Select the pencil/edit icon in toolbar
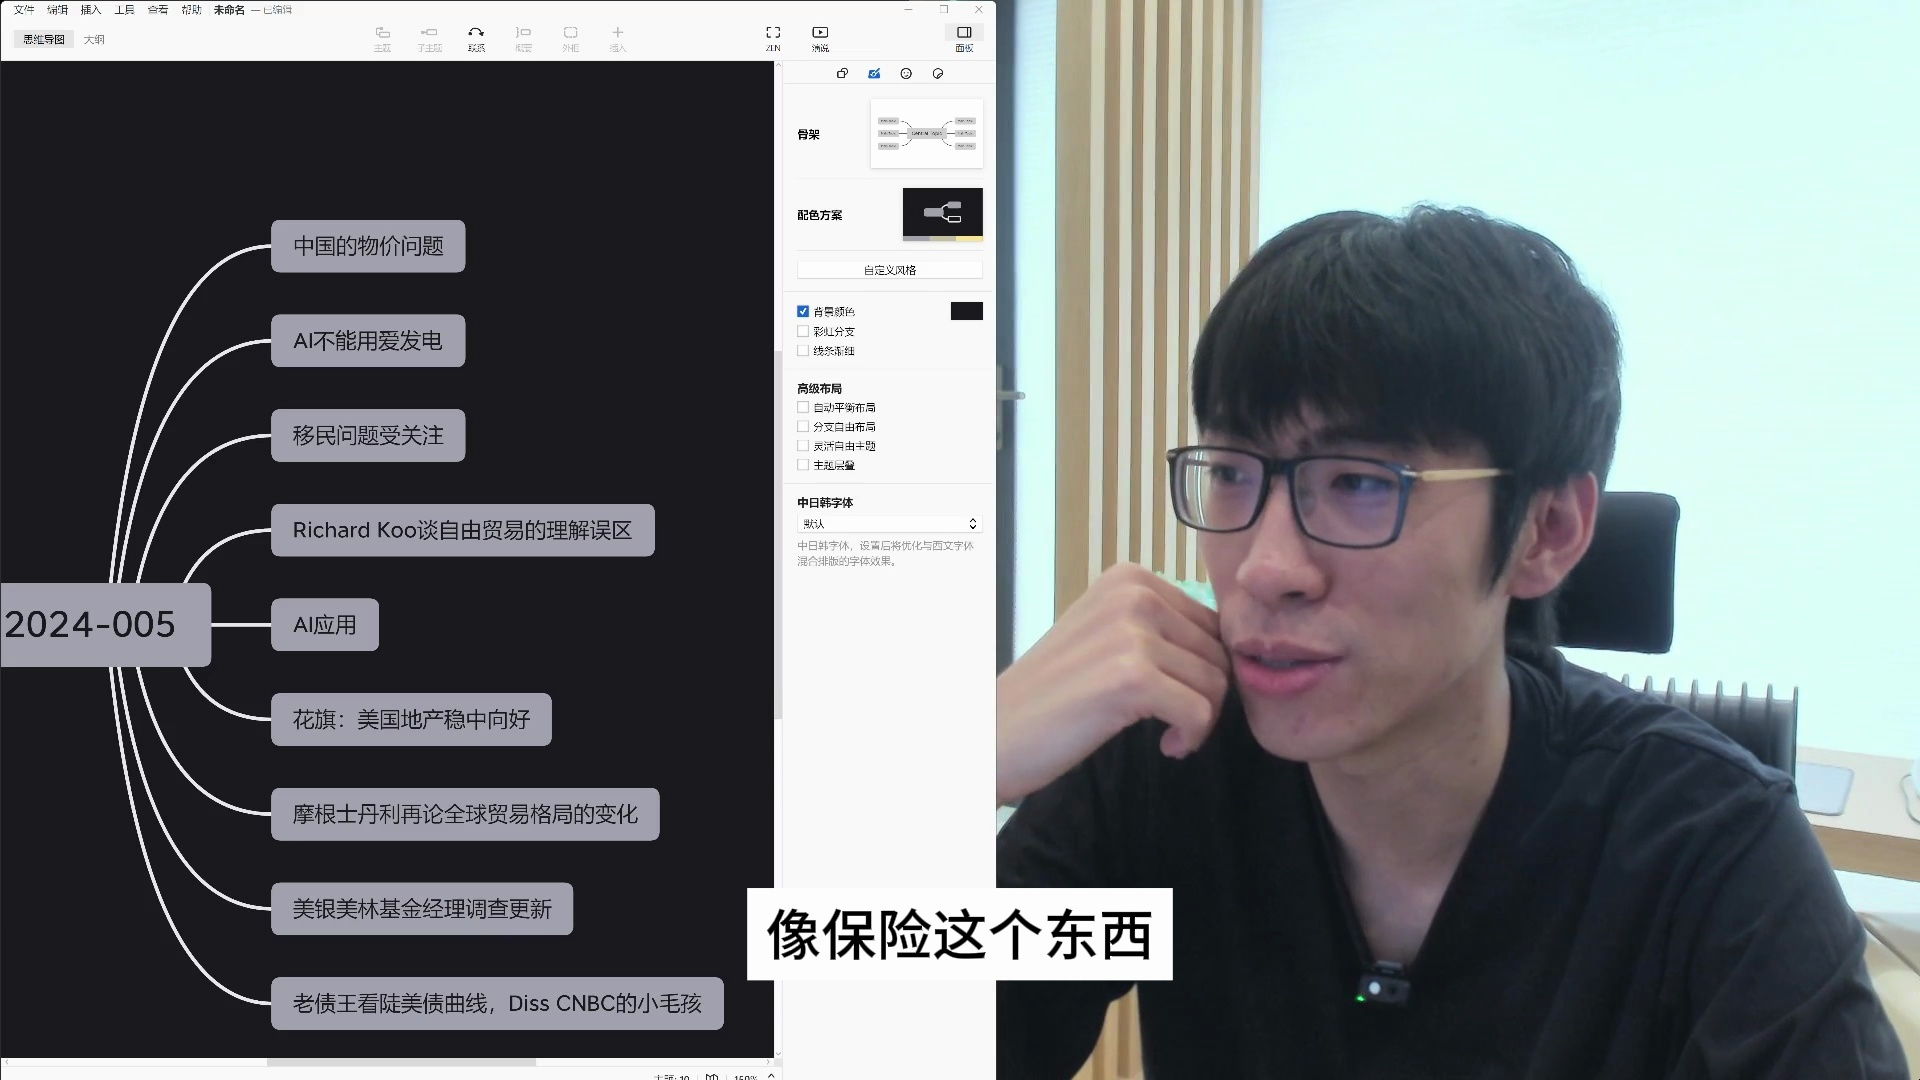Screen dimensions: 1920x1080 [874, 73]
